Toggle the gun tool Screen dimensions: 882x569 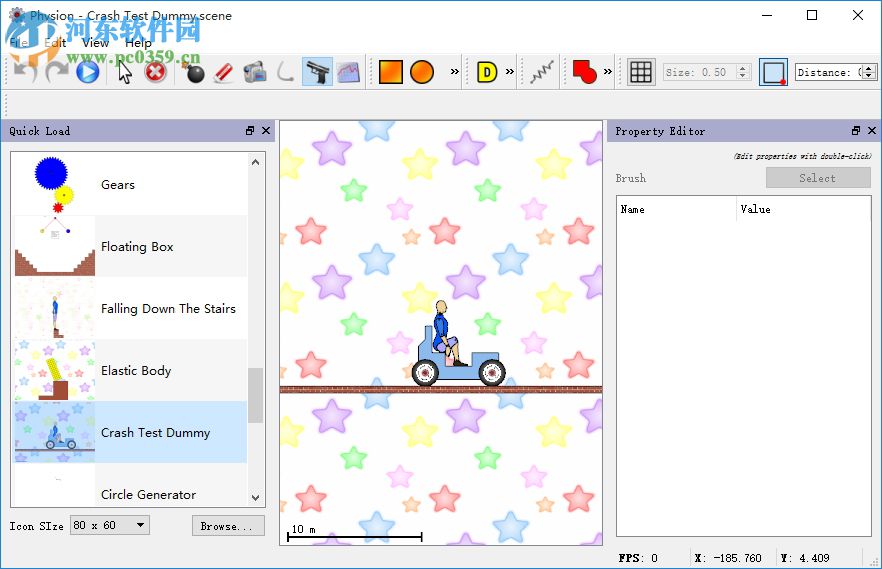coord(317,72)
